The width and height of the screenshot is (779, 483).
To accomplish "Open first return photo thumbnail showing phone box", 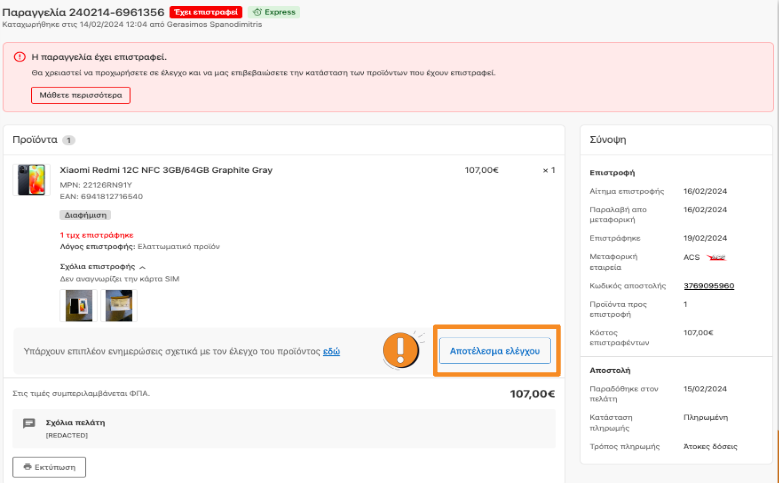I will point(78,306).
